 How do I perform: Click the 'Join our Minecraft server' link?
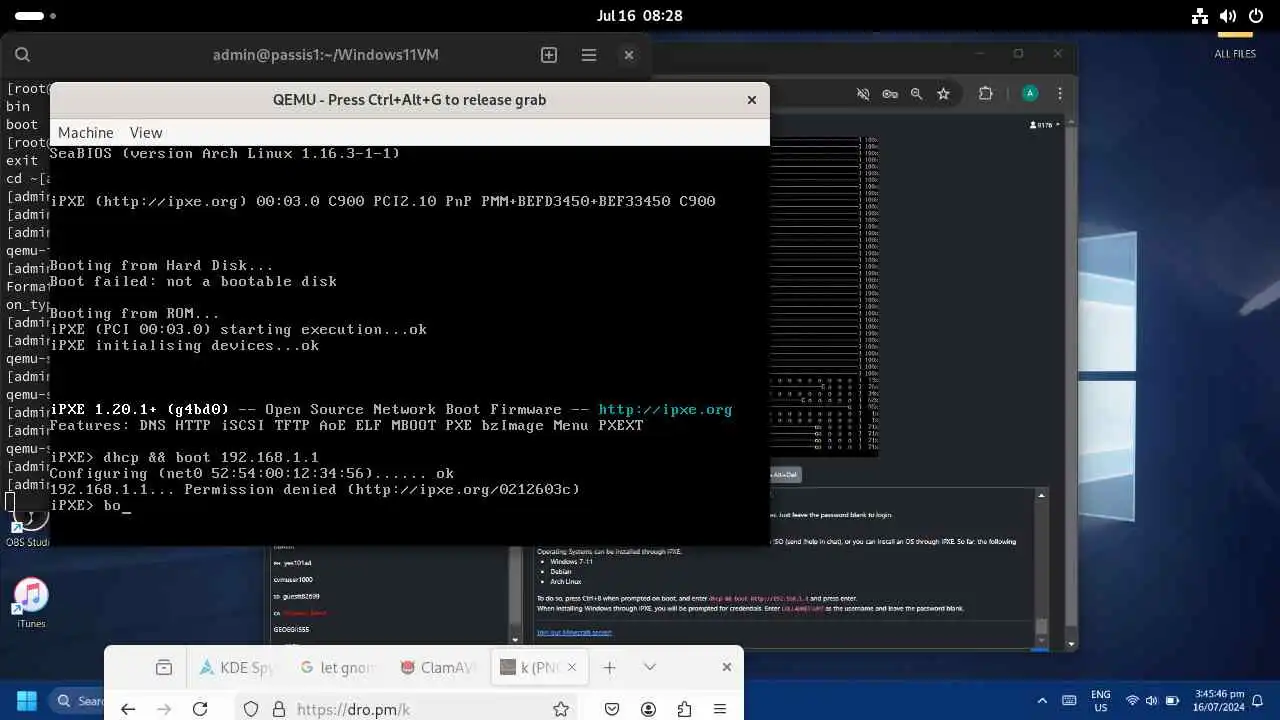pos(574,632)
